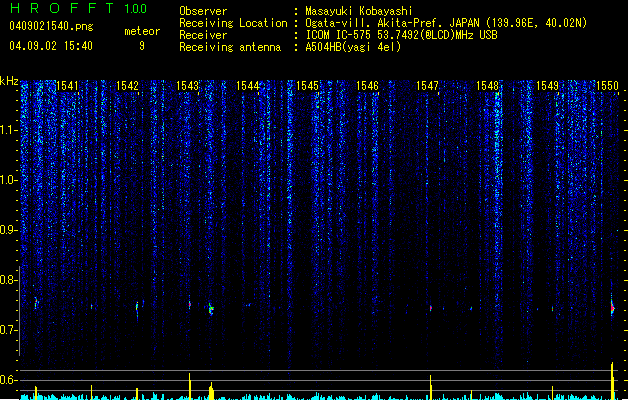Click the Observer label

click(x=203, y=11)
